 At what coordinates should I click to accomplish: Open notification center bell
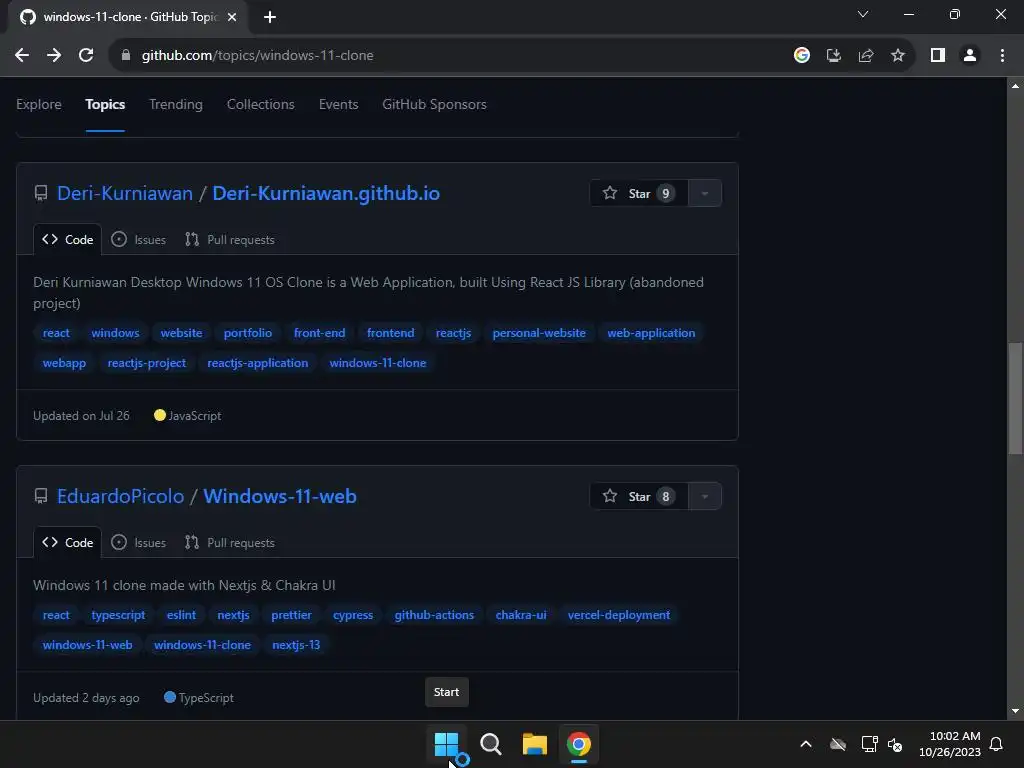(x=997, y=744)
